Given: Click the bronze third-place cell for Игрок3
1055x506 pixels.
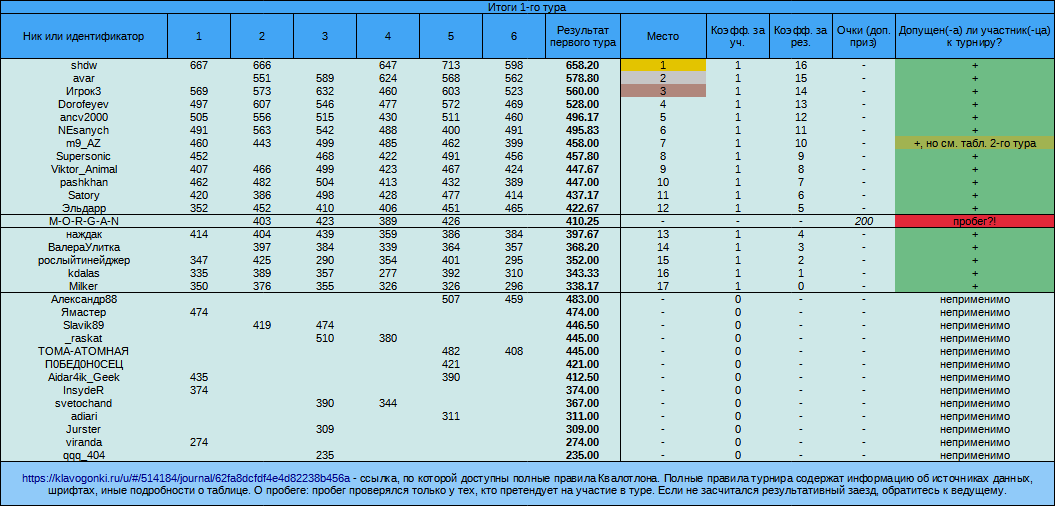Looking at the screenshot, I should coord(663,91).
